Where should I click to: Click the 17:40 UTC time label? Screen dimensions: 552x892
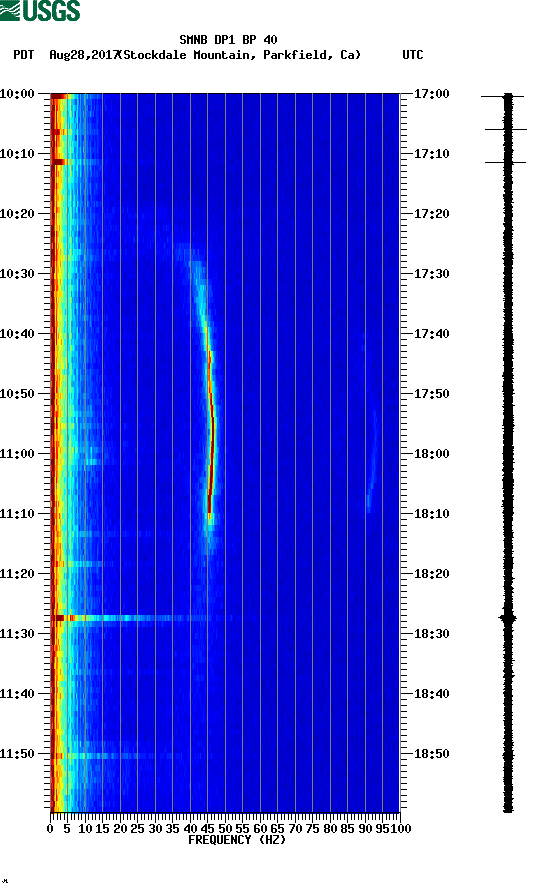431,334
